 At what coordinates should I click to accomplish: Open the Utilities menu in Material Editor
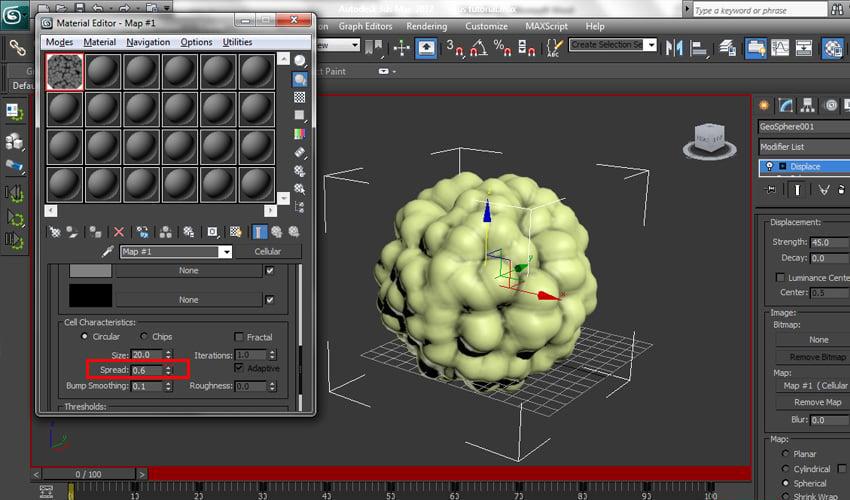pos(237,42)
